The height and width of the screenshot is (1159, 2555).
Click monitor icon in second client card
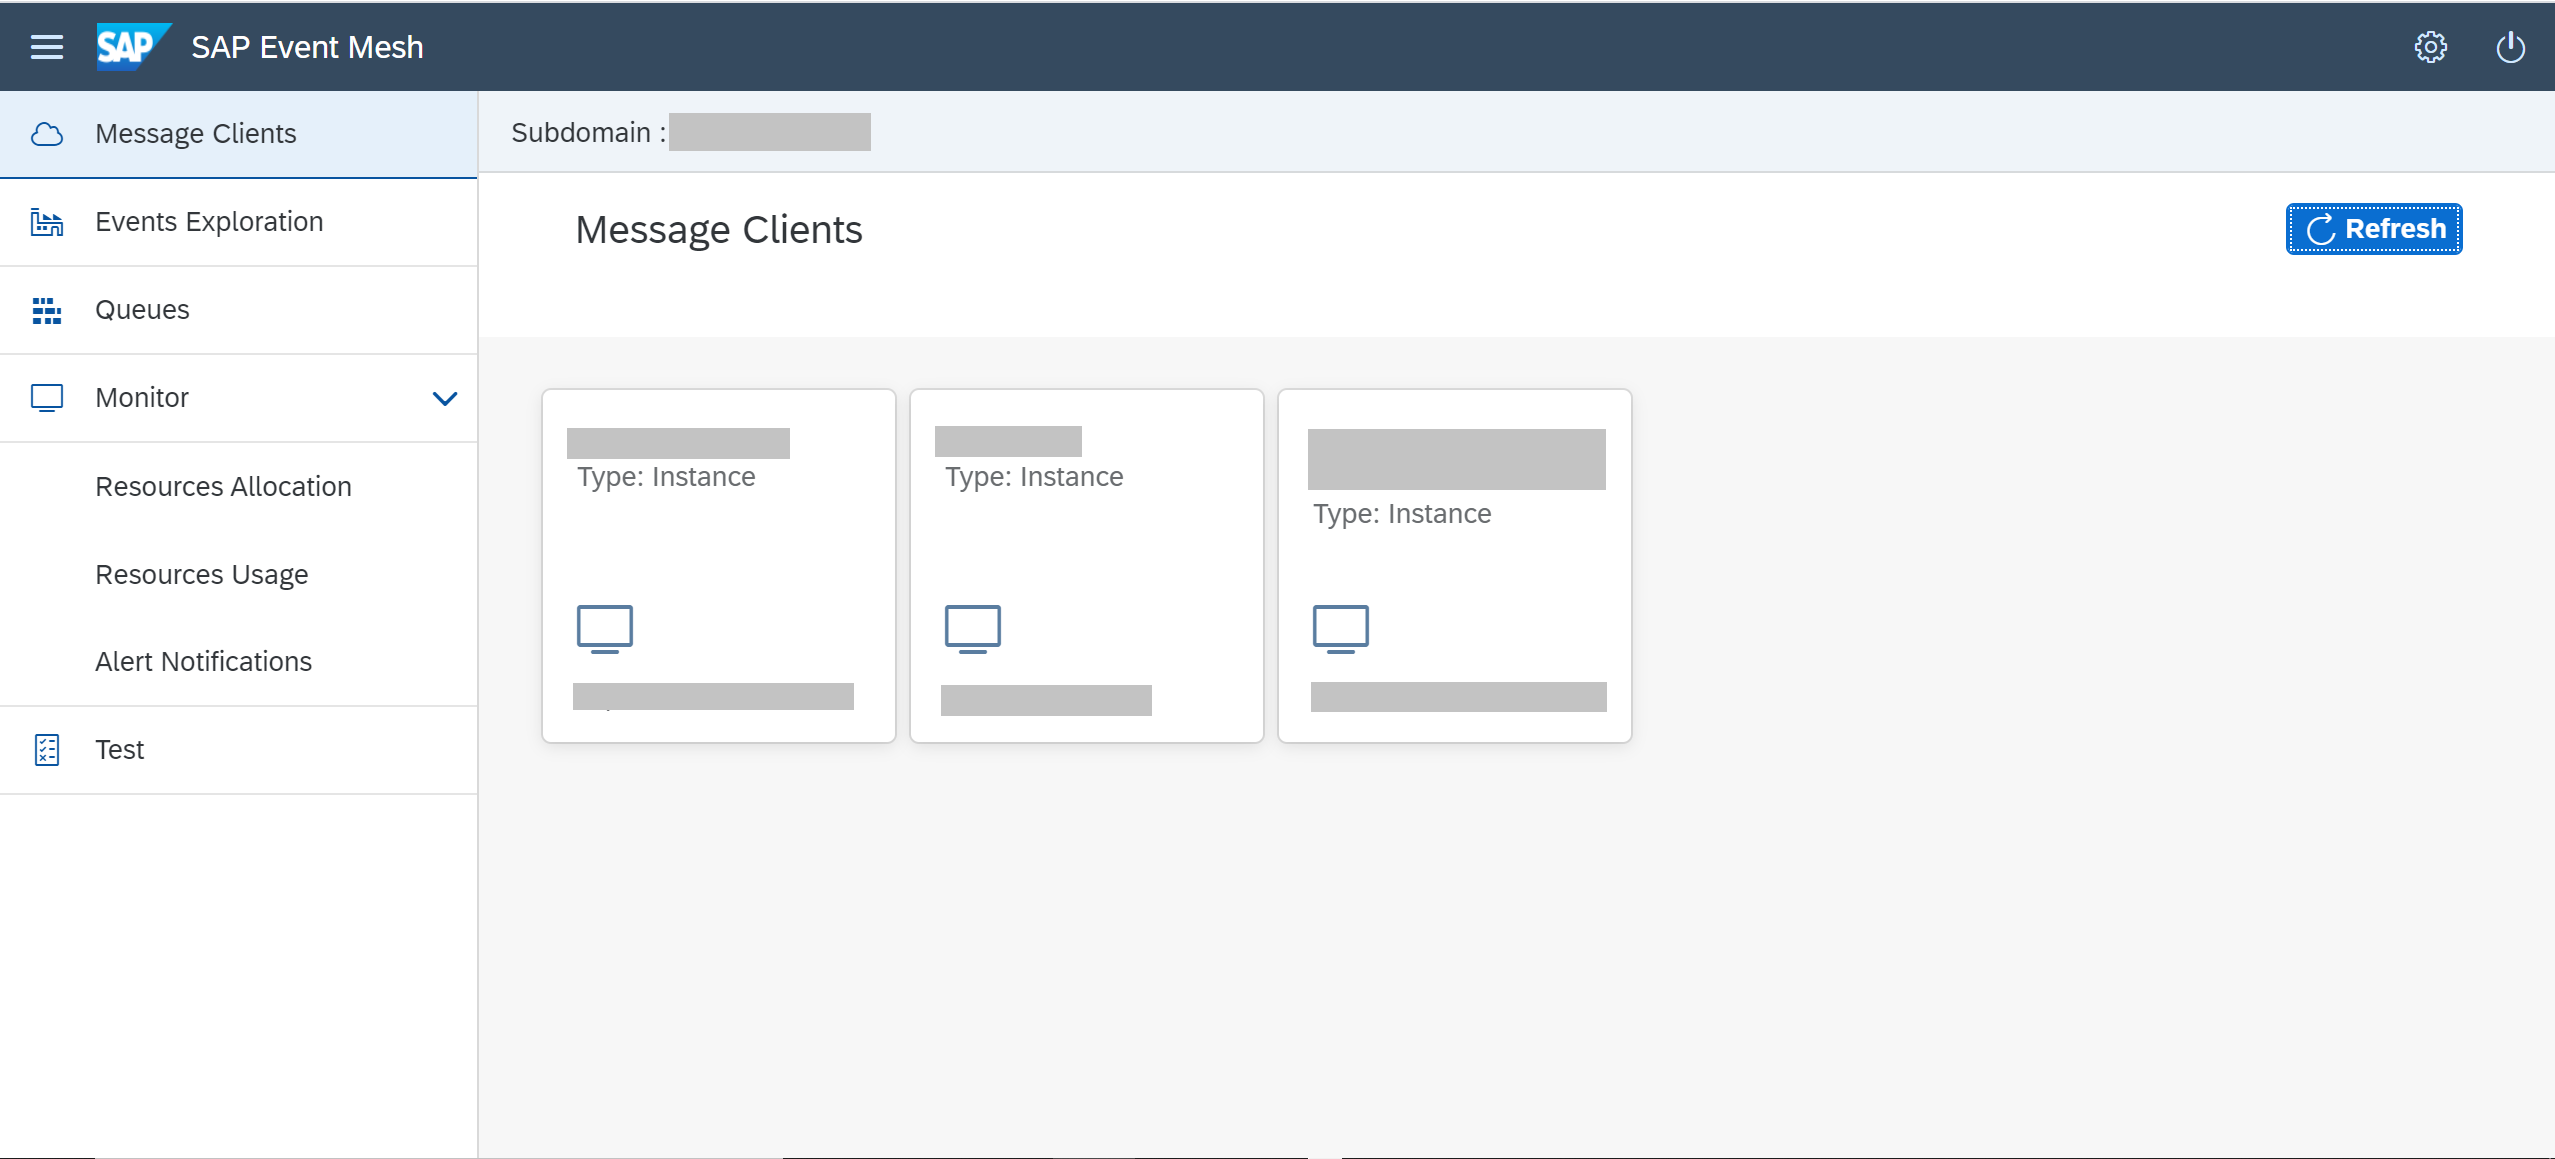pyautogui.click(x=973, y=629)
